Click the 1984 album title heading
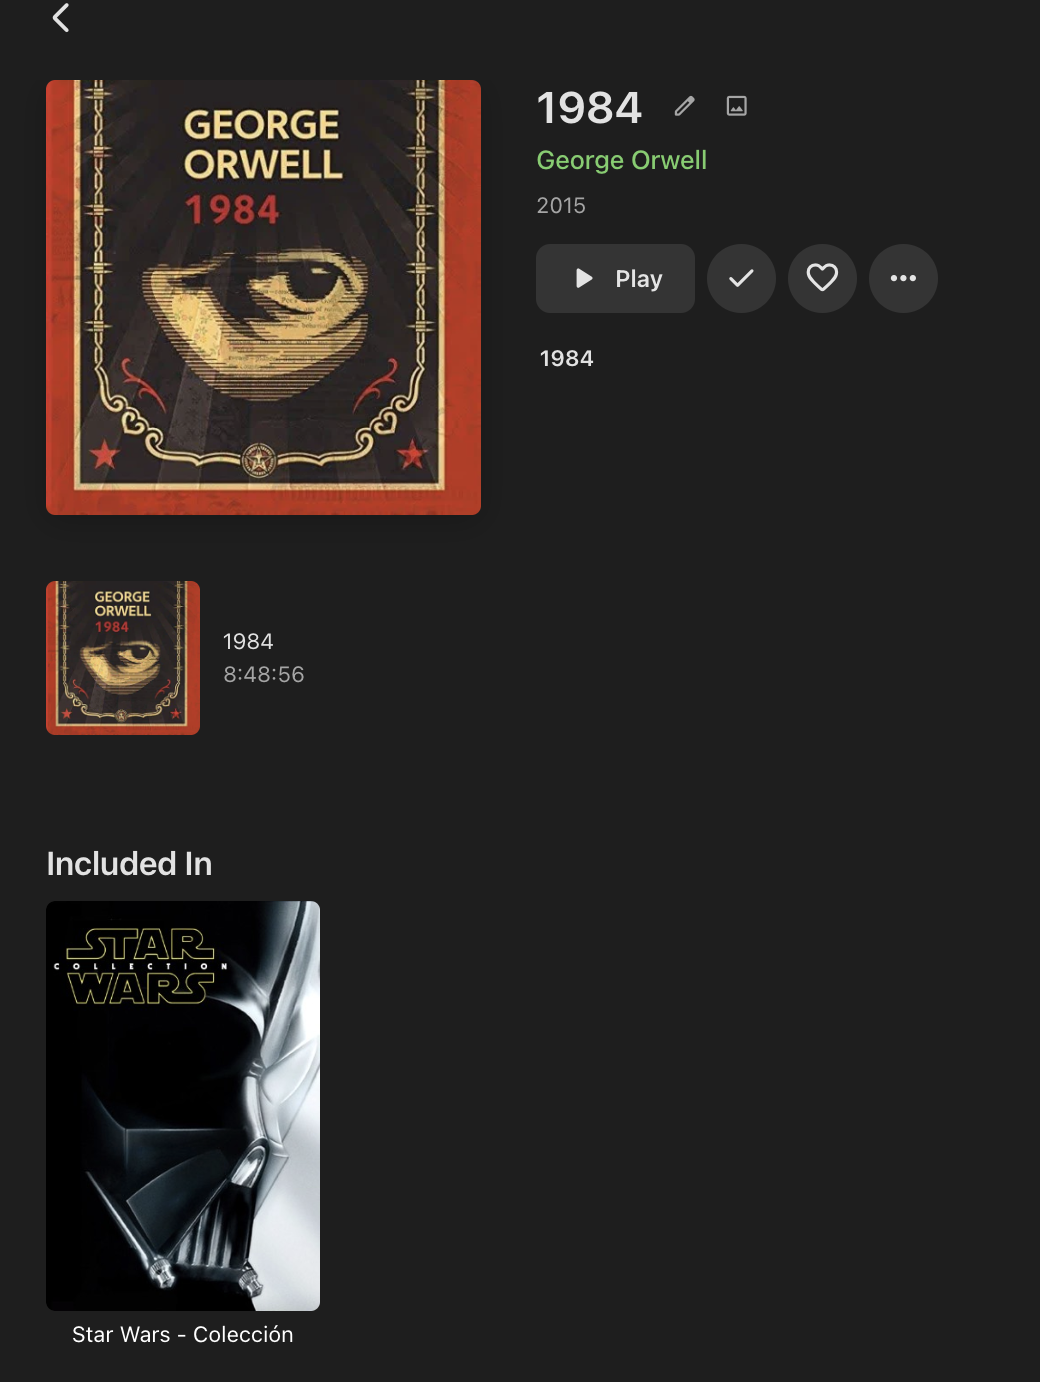 click(x=589, y=108)
